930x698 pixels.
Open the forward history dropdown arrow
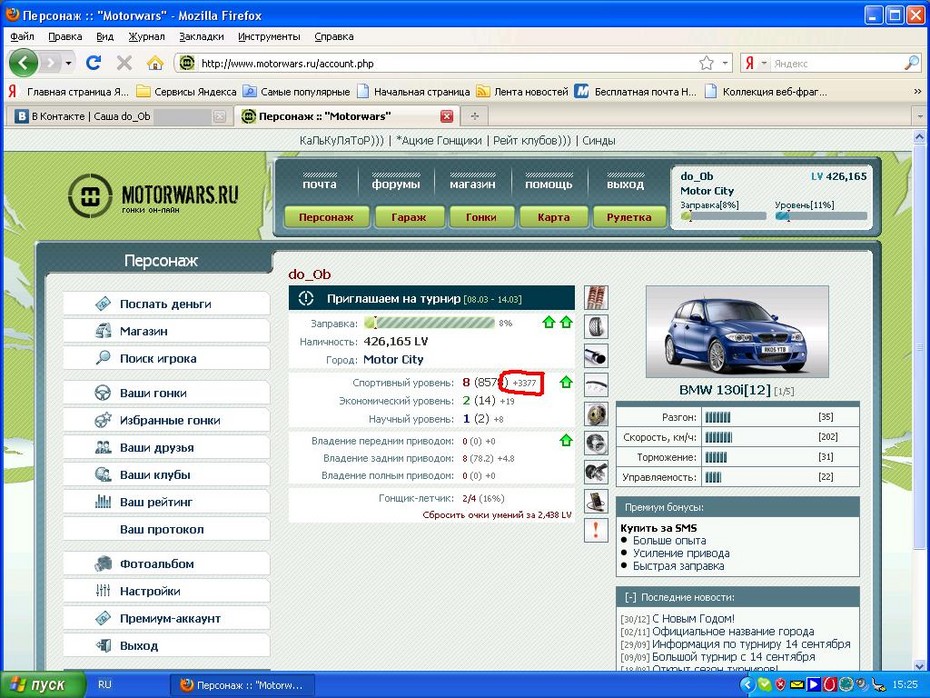[69, 63]
